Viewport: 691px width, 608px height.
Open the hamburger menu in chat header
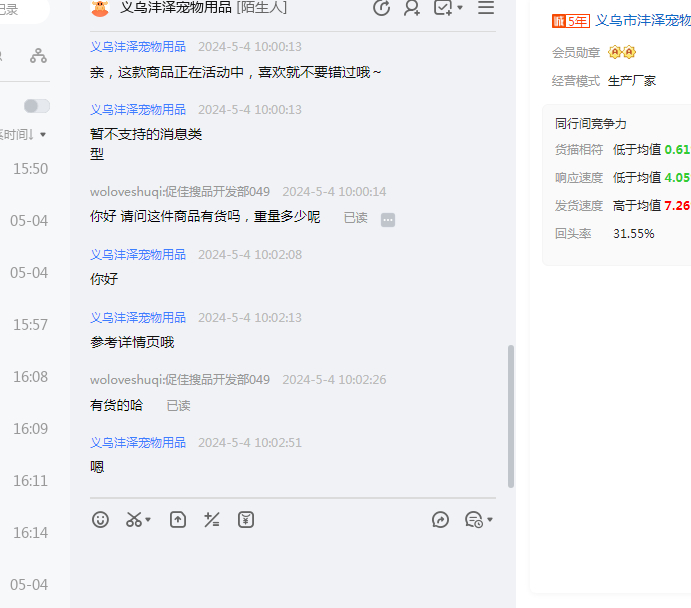(486, 7)
